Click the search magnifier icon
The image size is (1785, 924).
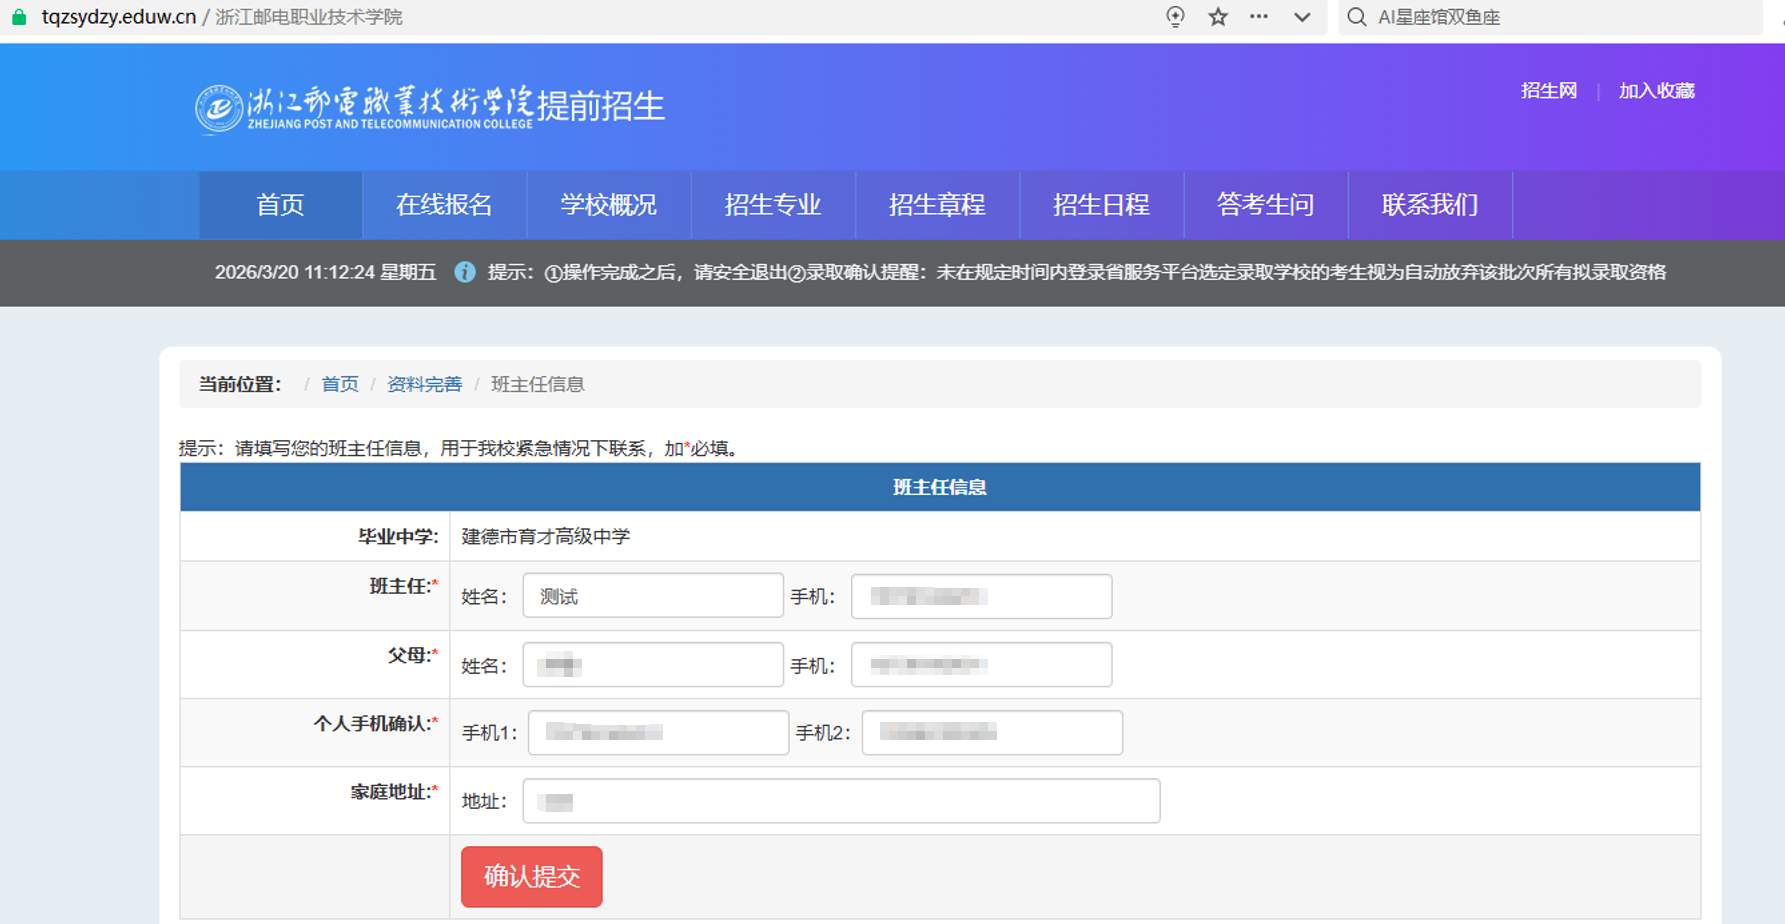point(1357,17)
